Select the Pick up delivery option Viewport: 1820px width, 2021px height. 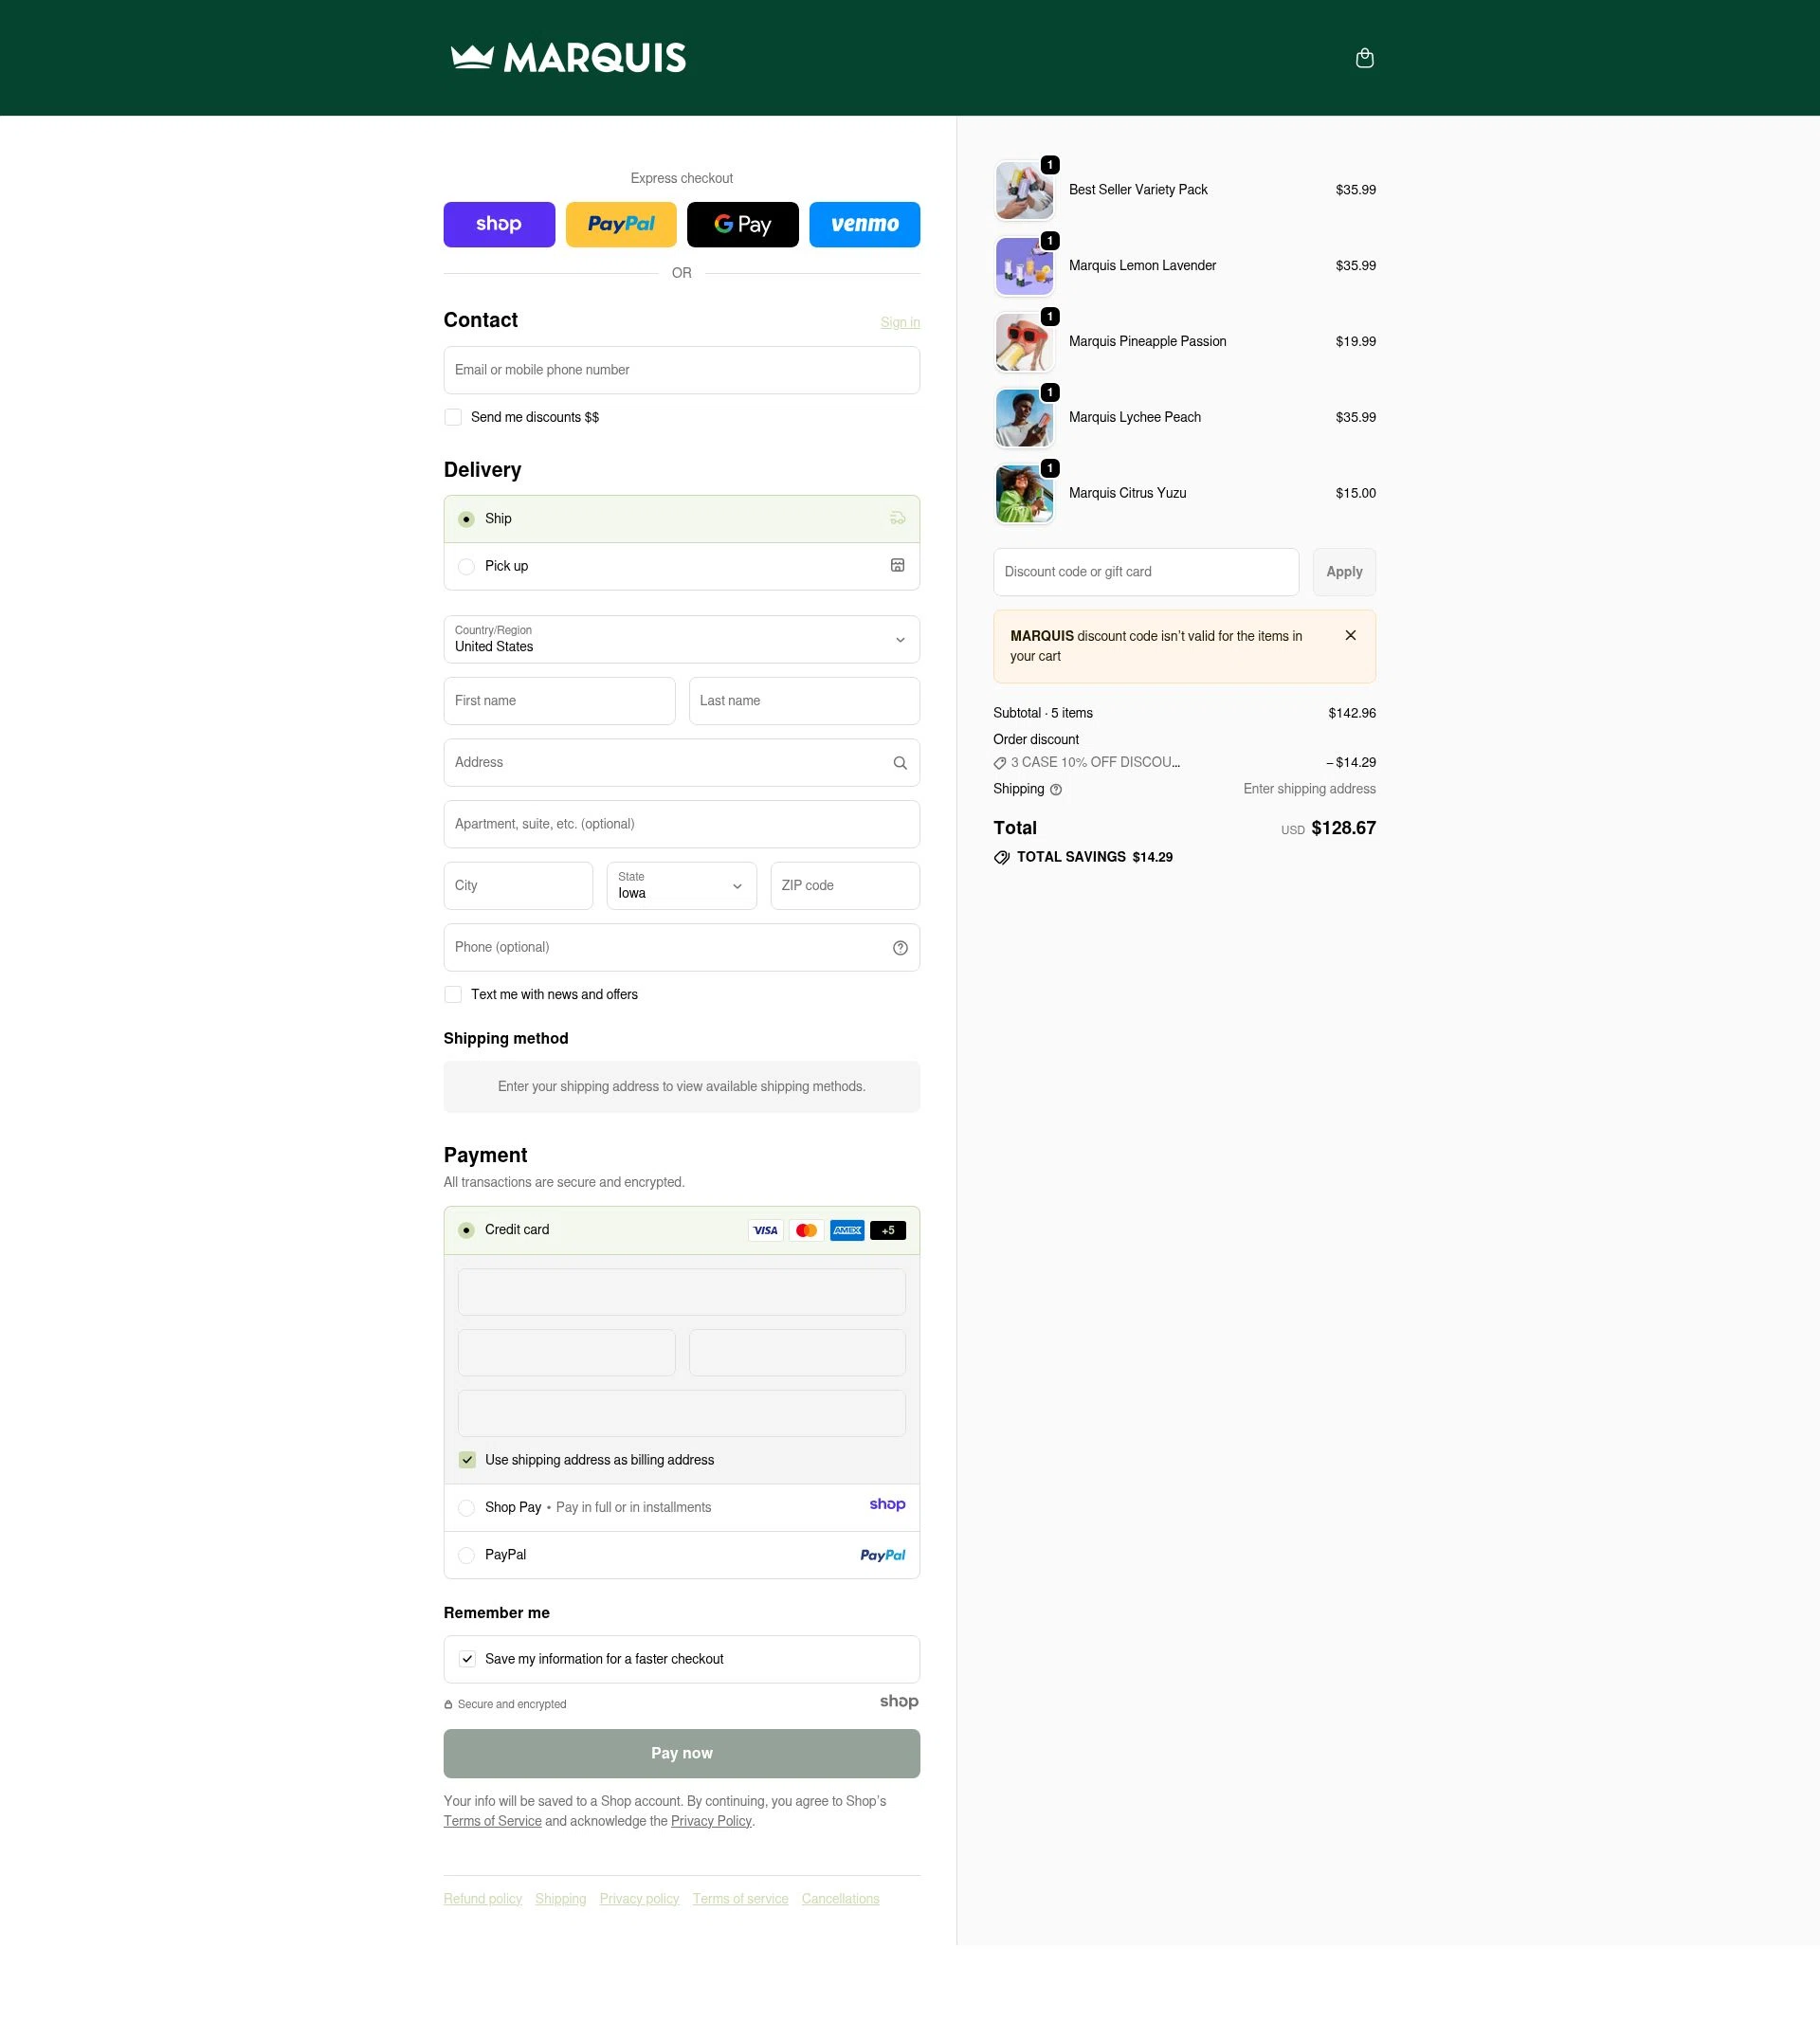pyautogui.click(x=466, y=566)
